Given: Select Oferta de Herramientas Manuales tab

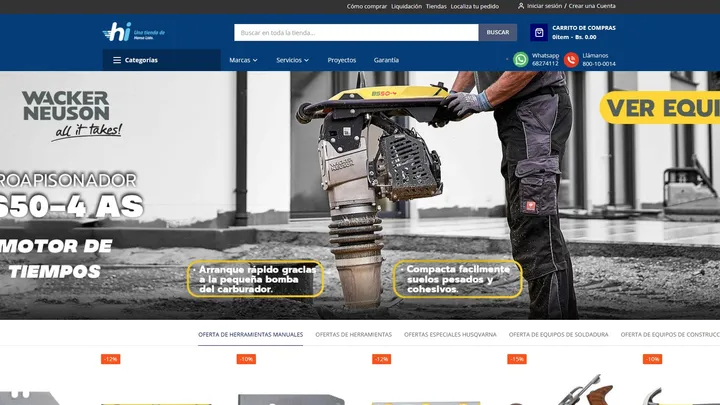Looking at the screenshot, I should pyautogui.click(x=250, y=335).
